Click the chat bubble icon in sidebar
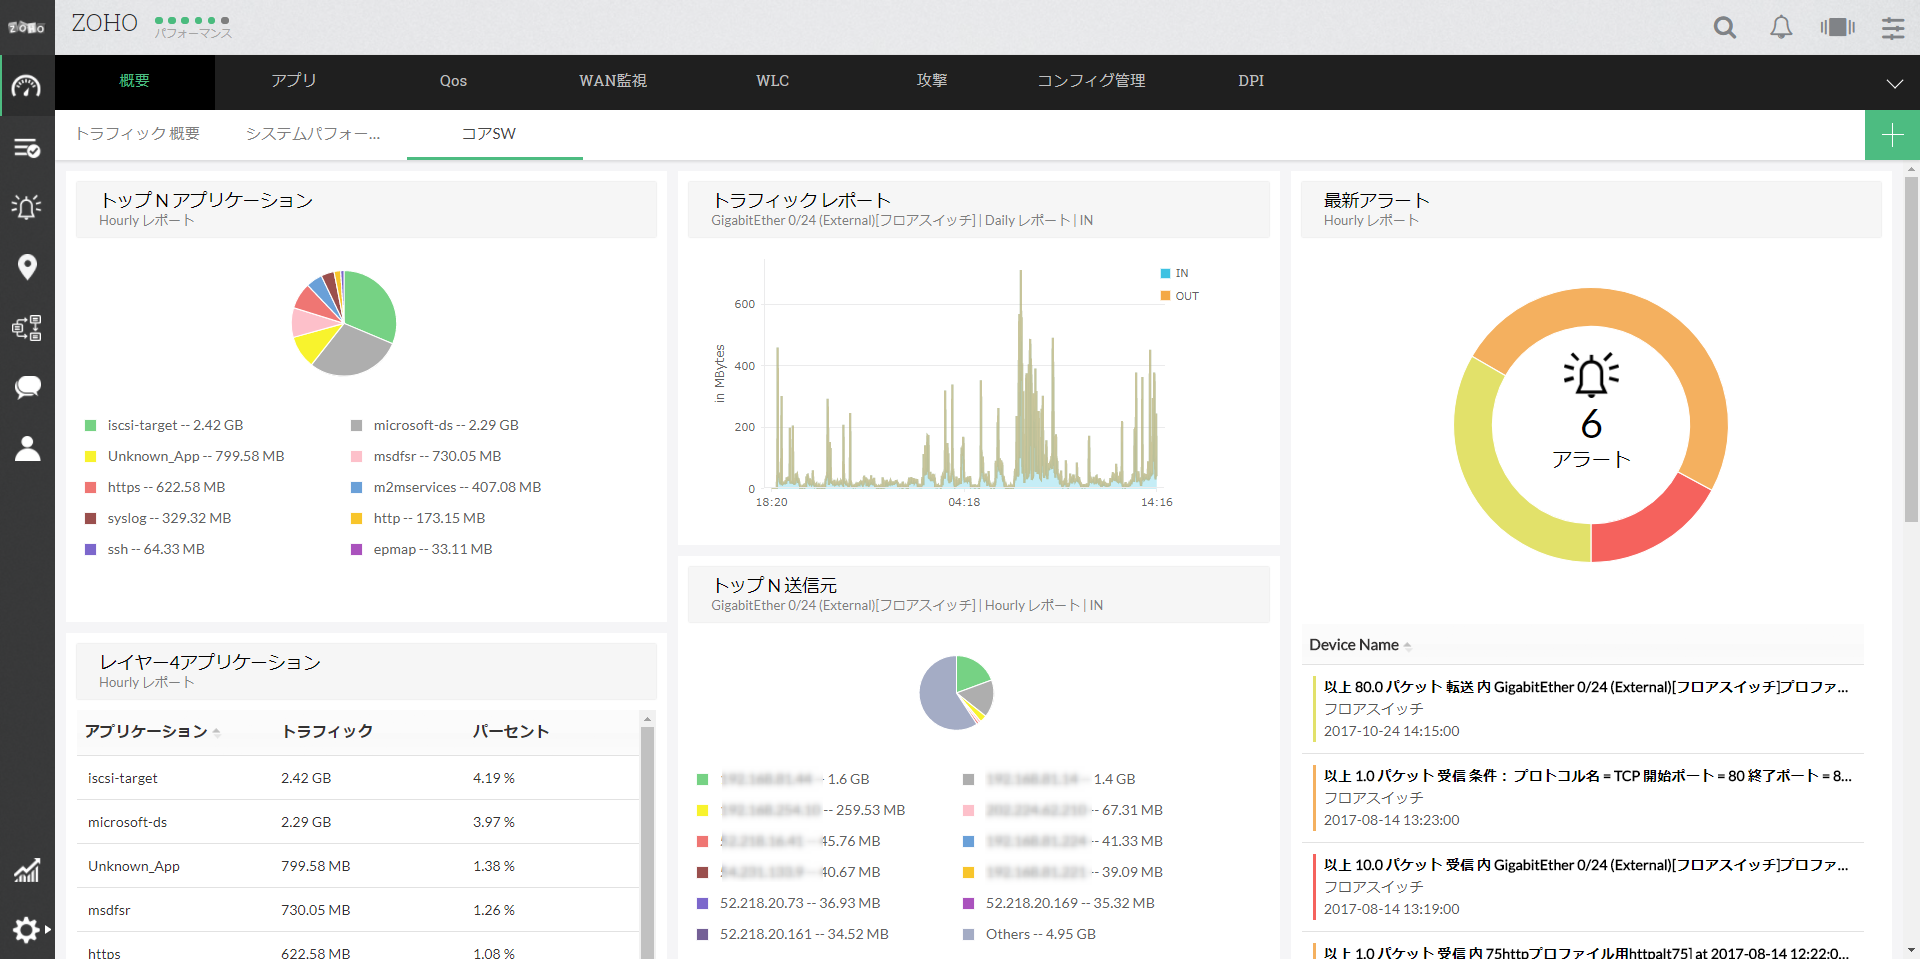 tap(27, 387)
